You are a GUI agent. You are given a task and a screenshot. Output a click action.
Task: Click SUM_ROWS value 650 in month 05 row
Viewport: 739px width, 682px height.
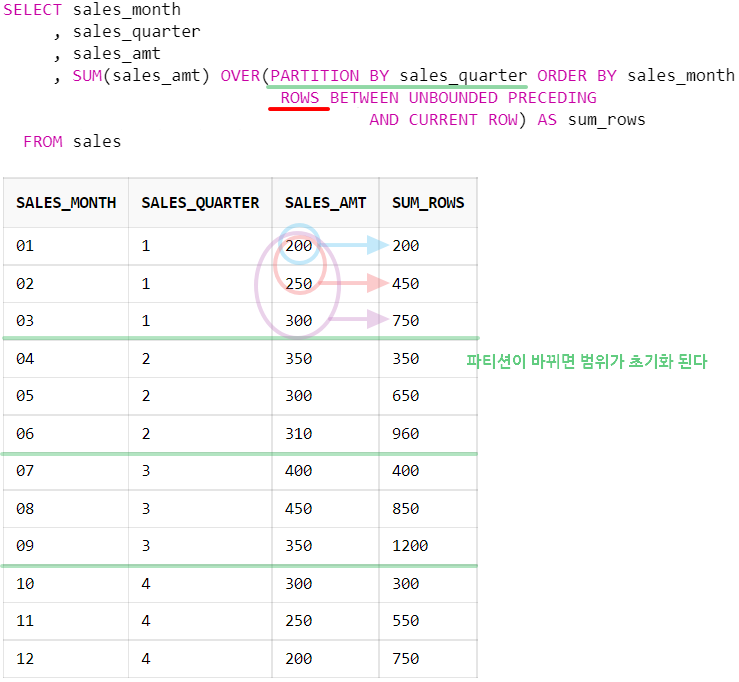tap(405, 395)
